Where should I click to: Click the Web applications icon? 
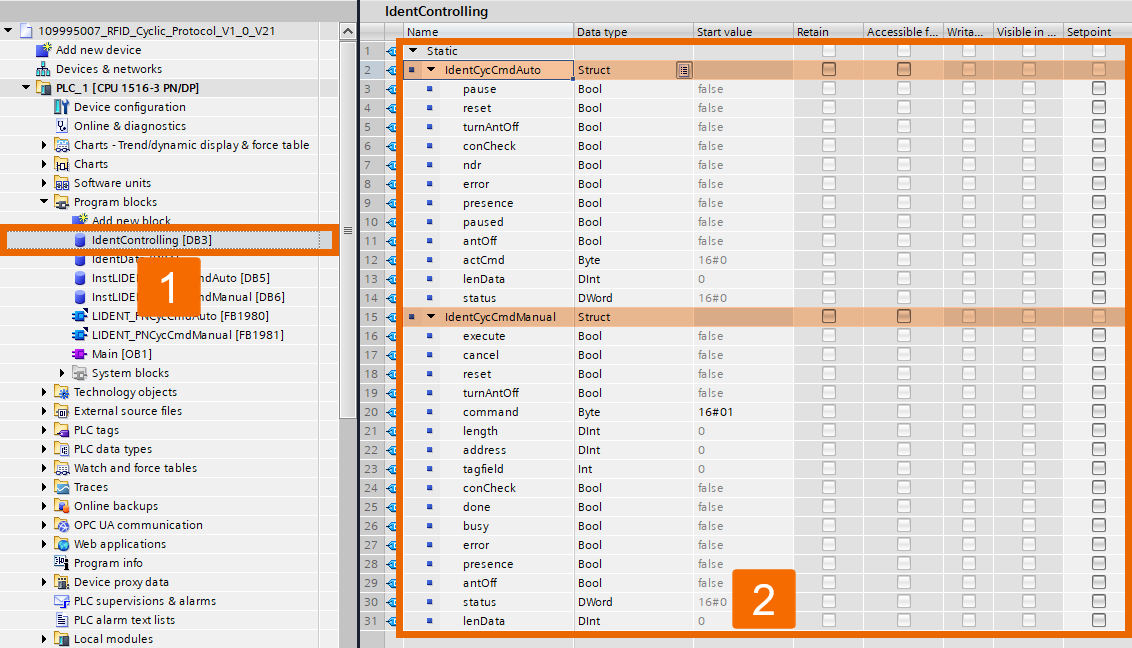(x=62, y=544)
